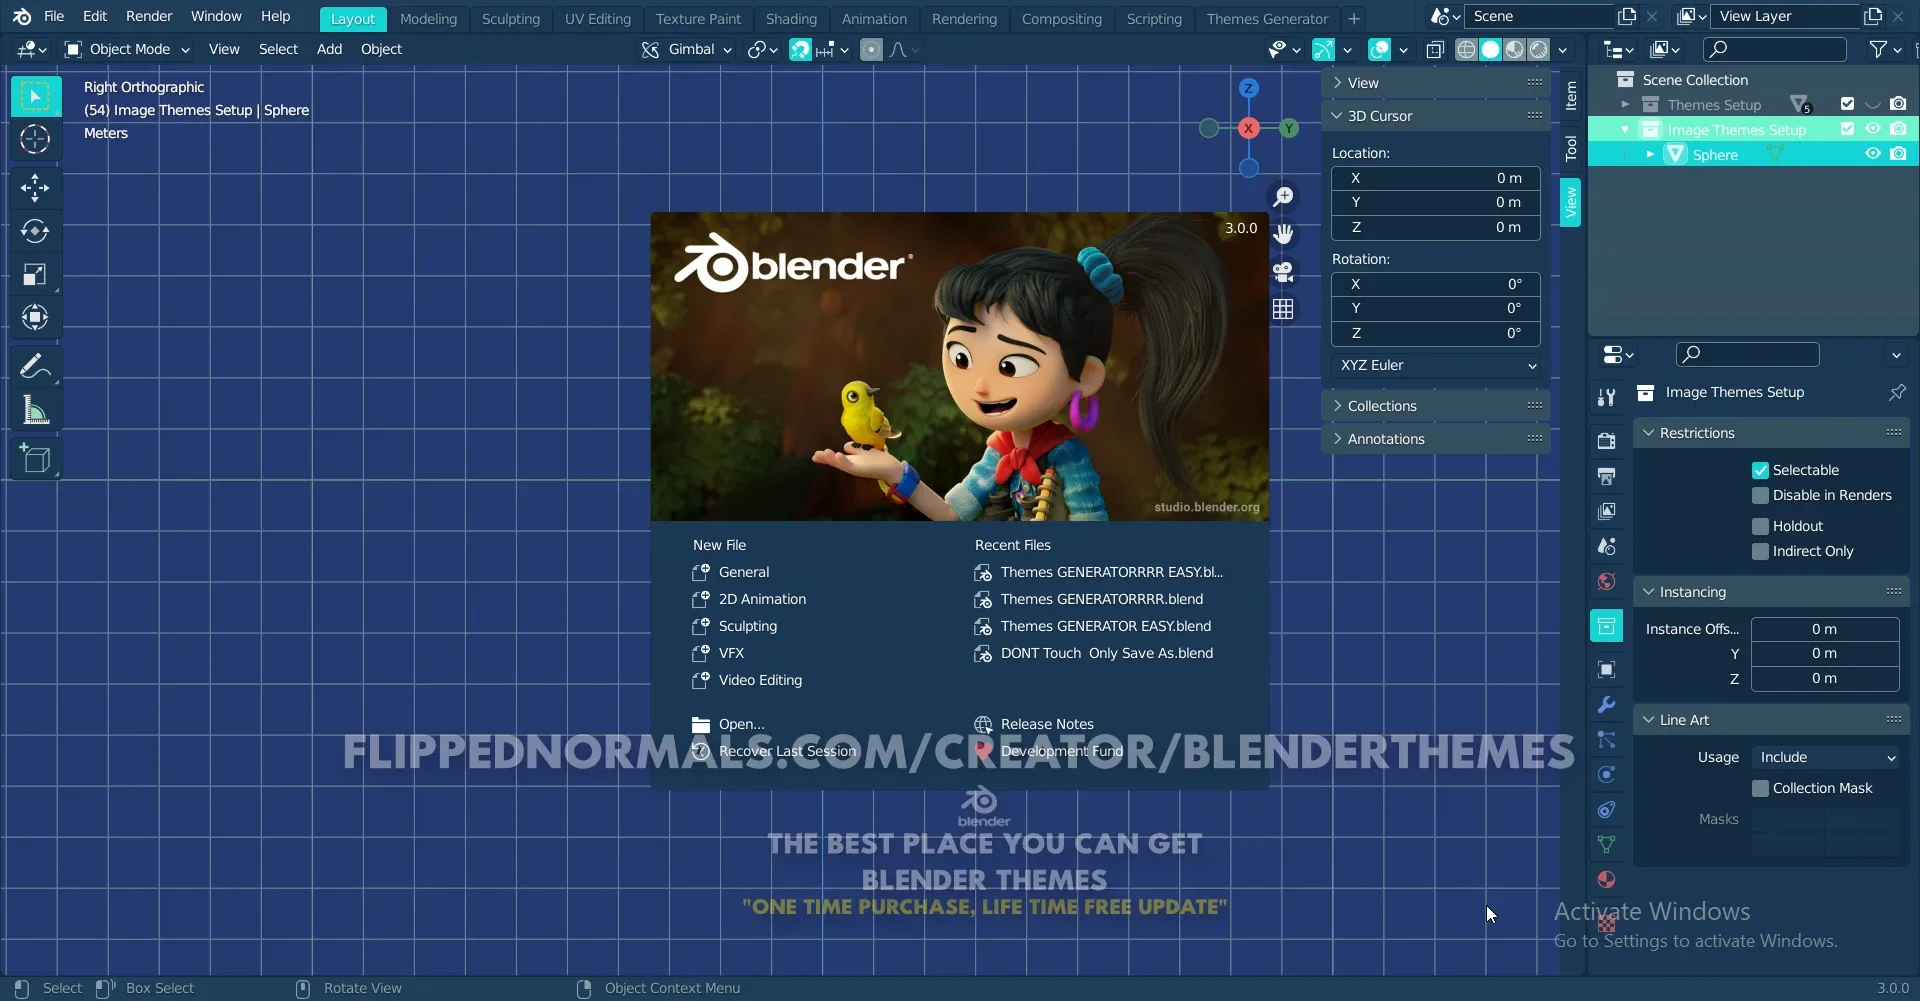Image resolution: width=1920 pixels, height=1001 pixels.
Task: Select the Rotate tool
Action: point(36,231)
